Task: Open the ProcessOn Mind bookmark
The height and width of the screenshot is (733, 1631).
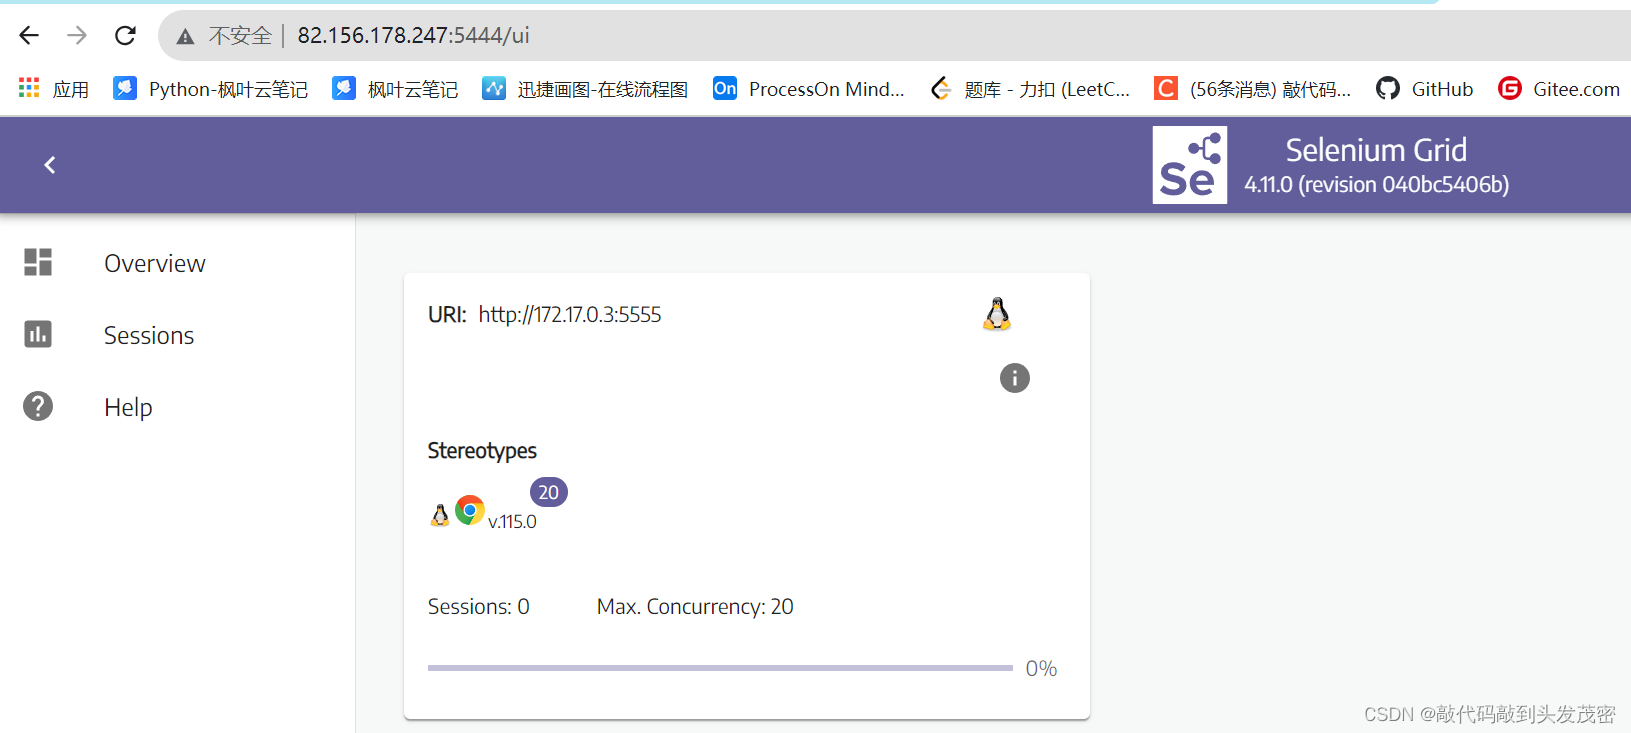Action: click(809, 89)
